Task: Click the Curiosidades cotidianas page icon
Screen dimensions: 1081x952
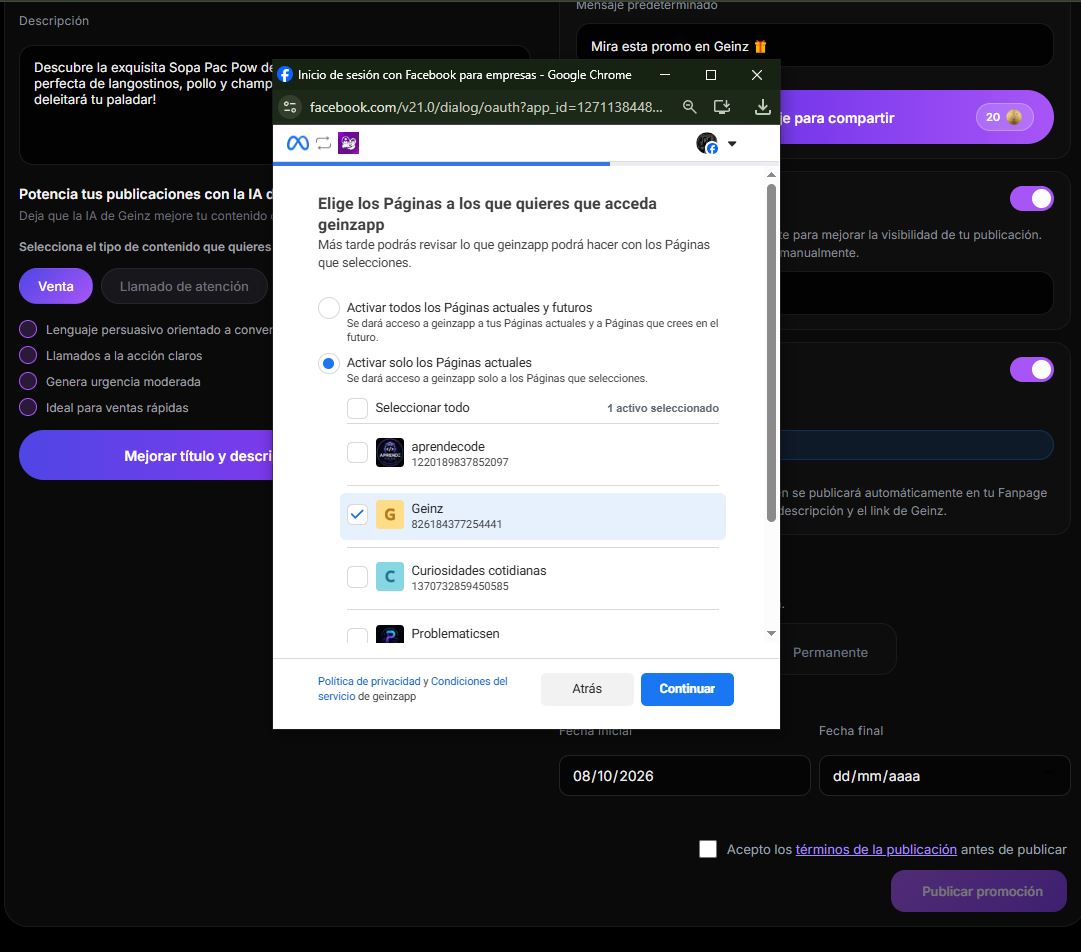Action: coord(390,576)
